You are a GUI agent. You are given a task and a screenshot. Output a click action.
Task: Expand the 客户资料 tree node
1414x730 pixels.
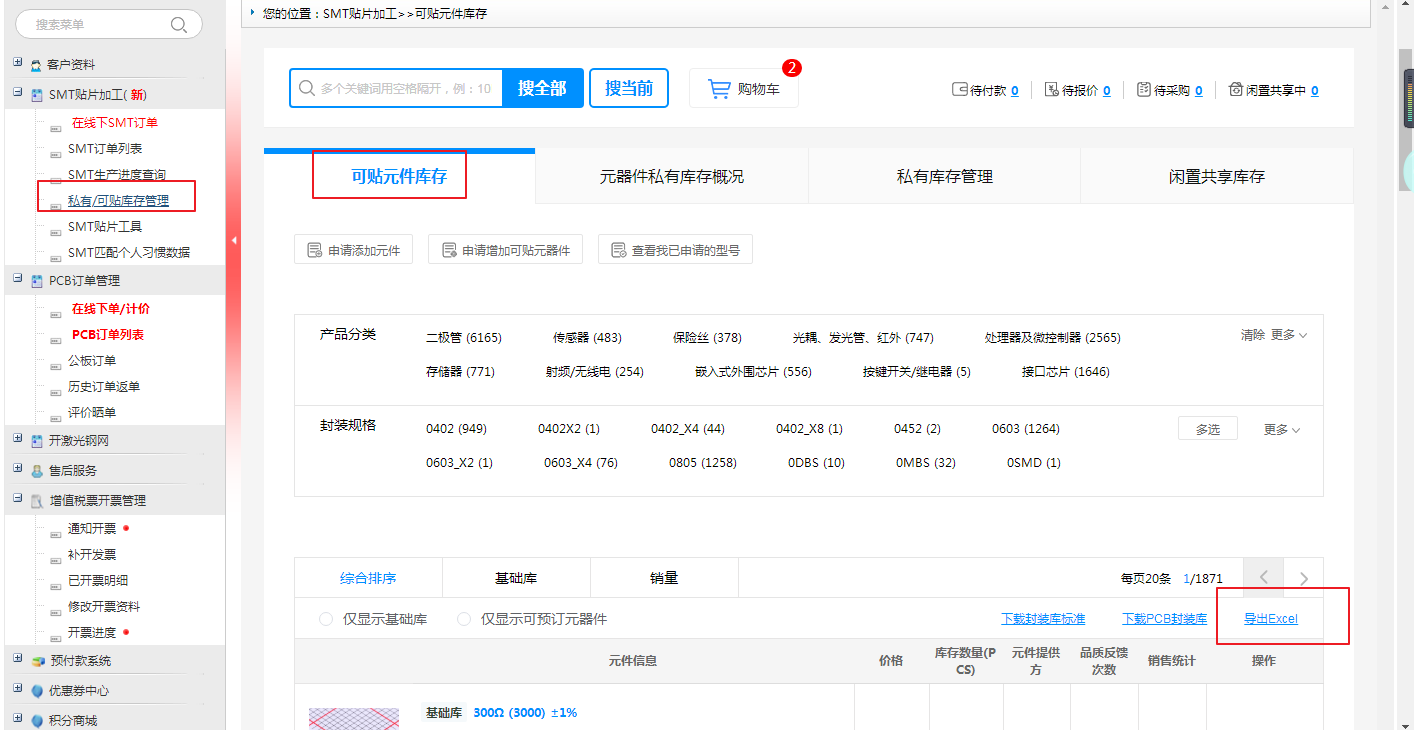point(17,63)
